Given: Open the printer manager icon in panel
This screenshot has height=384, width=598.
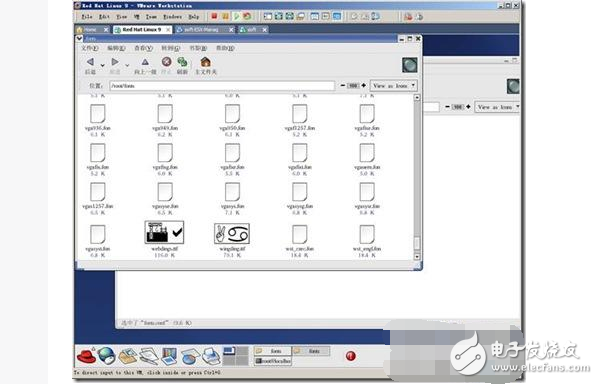Looking at the screenshot, I should click(211, 356).
